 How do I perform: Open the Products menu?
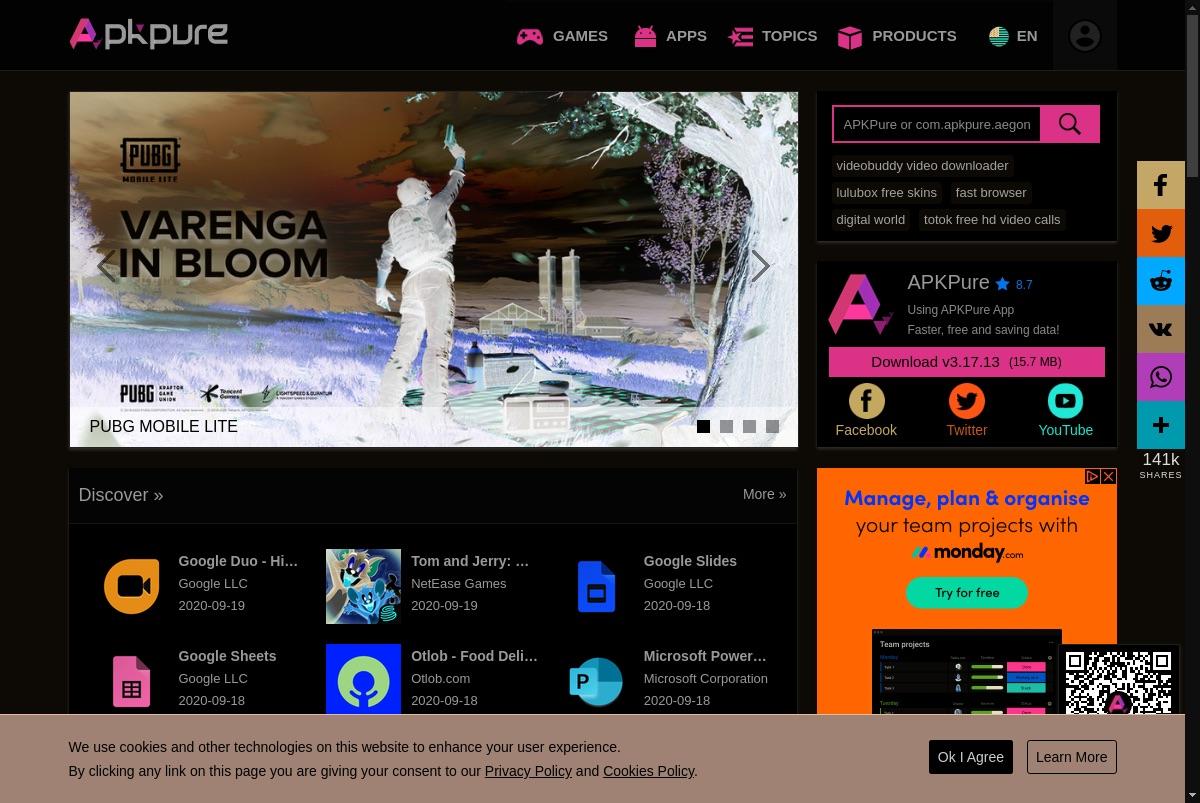click(897, 36)
